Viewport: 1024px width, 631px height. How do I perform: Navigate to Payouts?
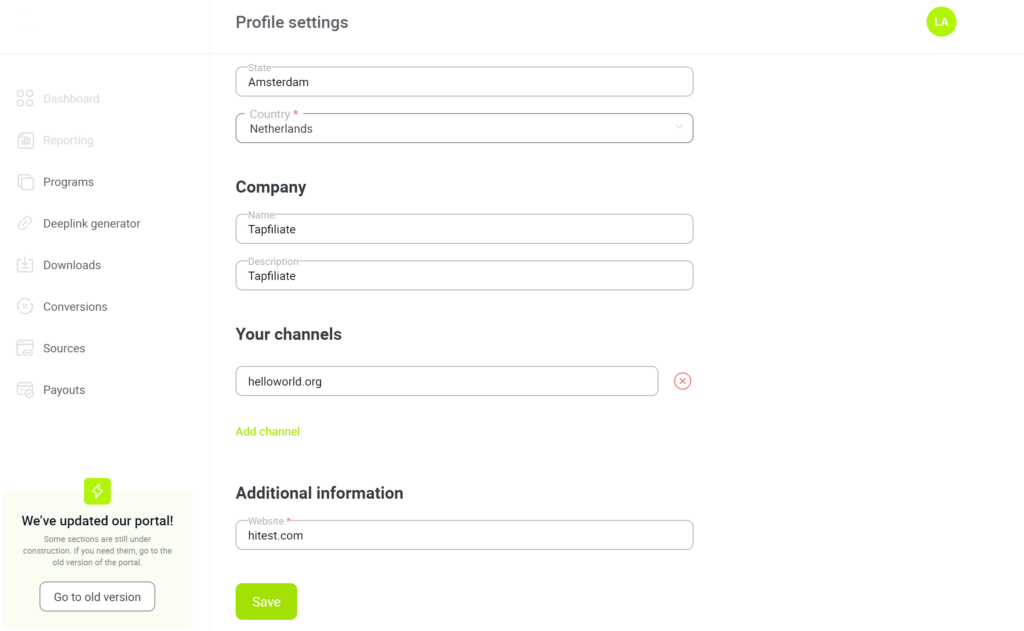64,390
